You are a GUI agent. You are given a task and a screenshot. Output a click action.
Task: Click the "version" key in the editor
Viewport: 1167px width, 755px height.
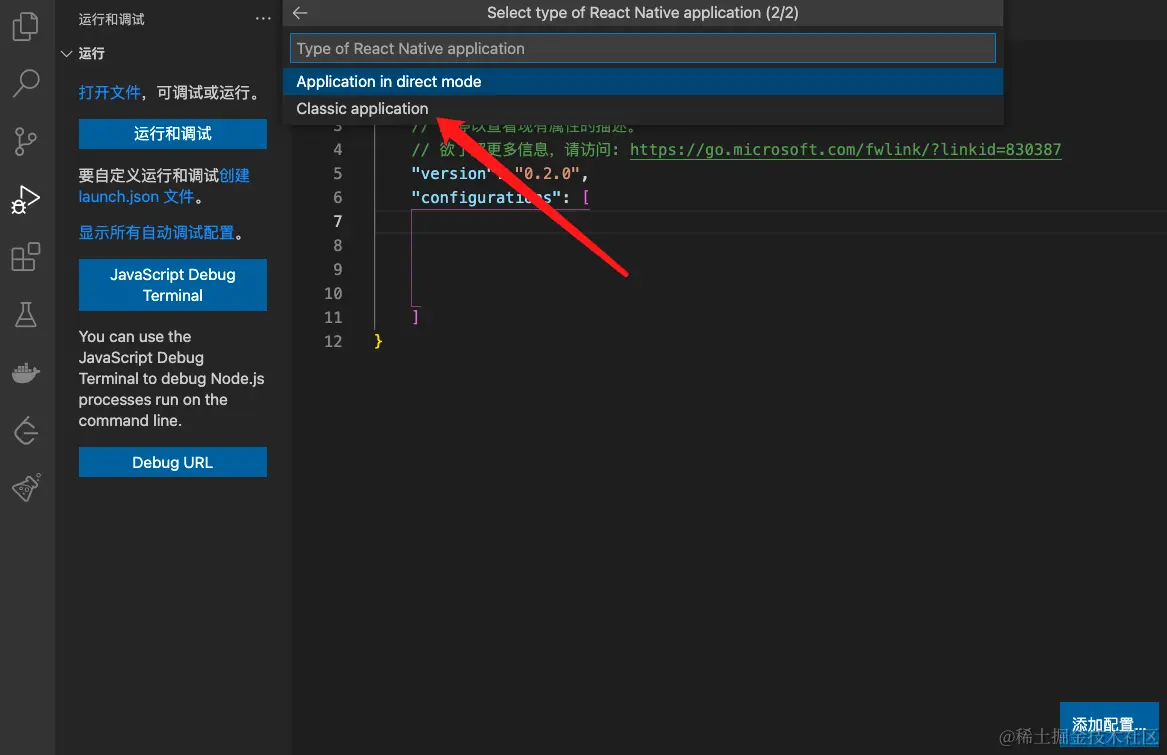(453, 173)
